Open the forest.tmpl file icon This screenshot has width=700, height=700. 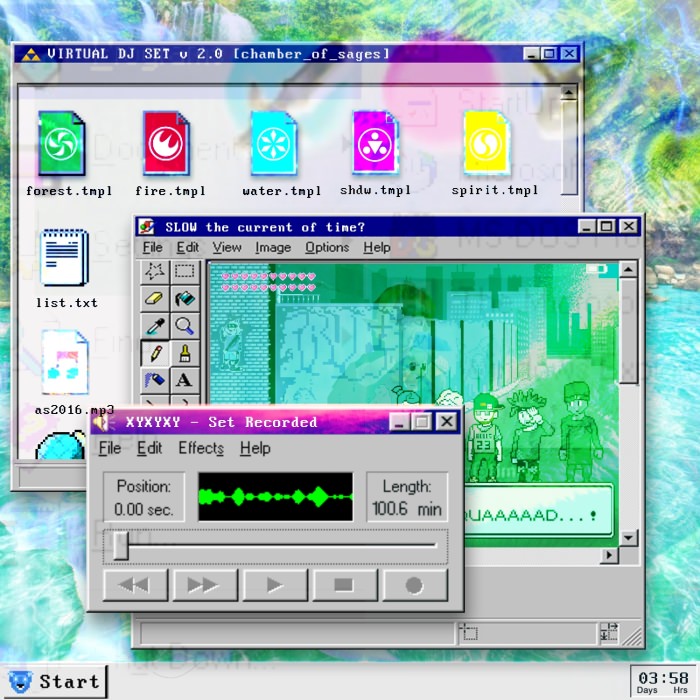click(x=62, y=143)
